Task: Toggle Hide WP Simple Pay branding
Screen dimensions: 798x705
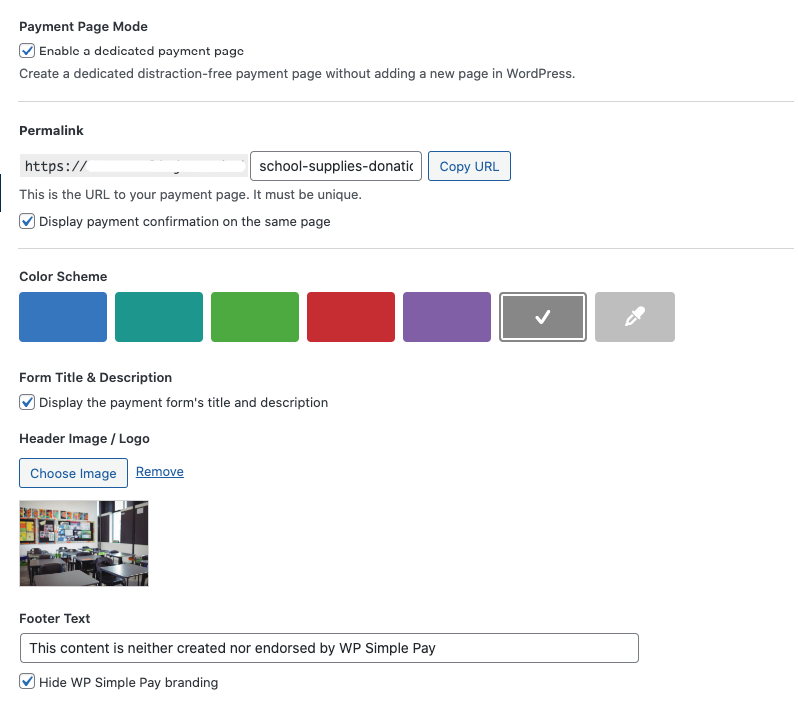Action: [28, 682]
